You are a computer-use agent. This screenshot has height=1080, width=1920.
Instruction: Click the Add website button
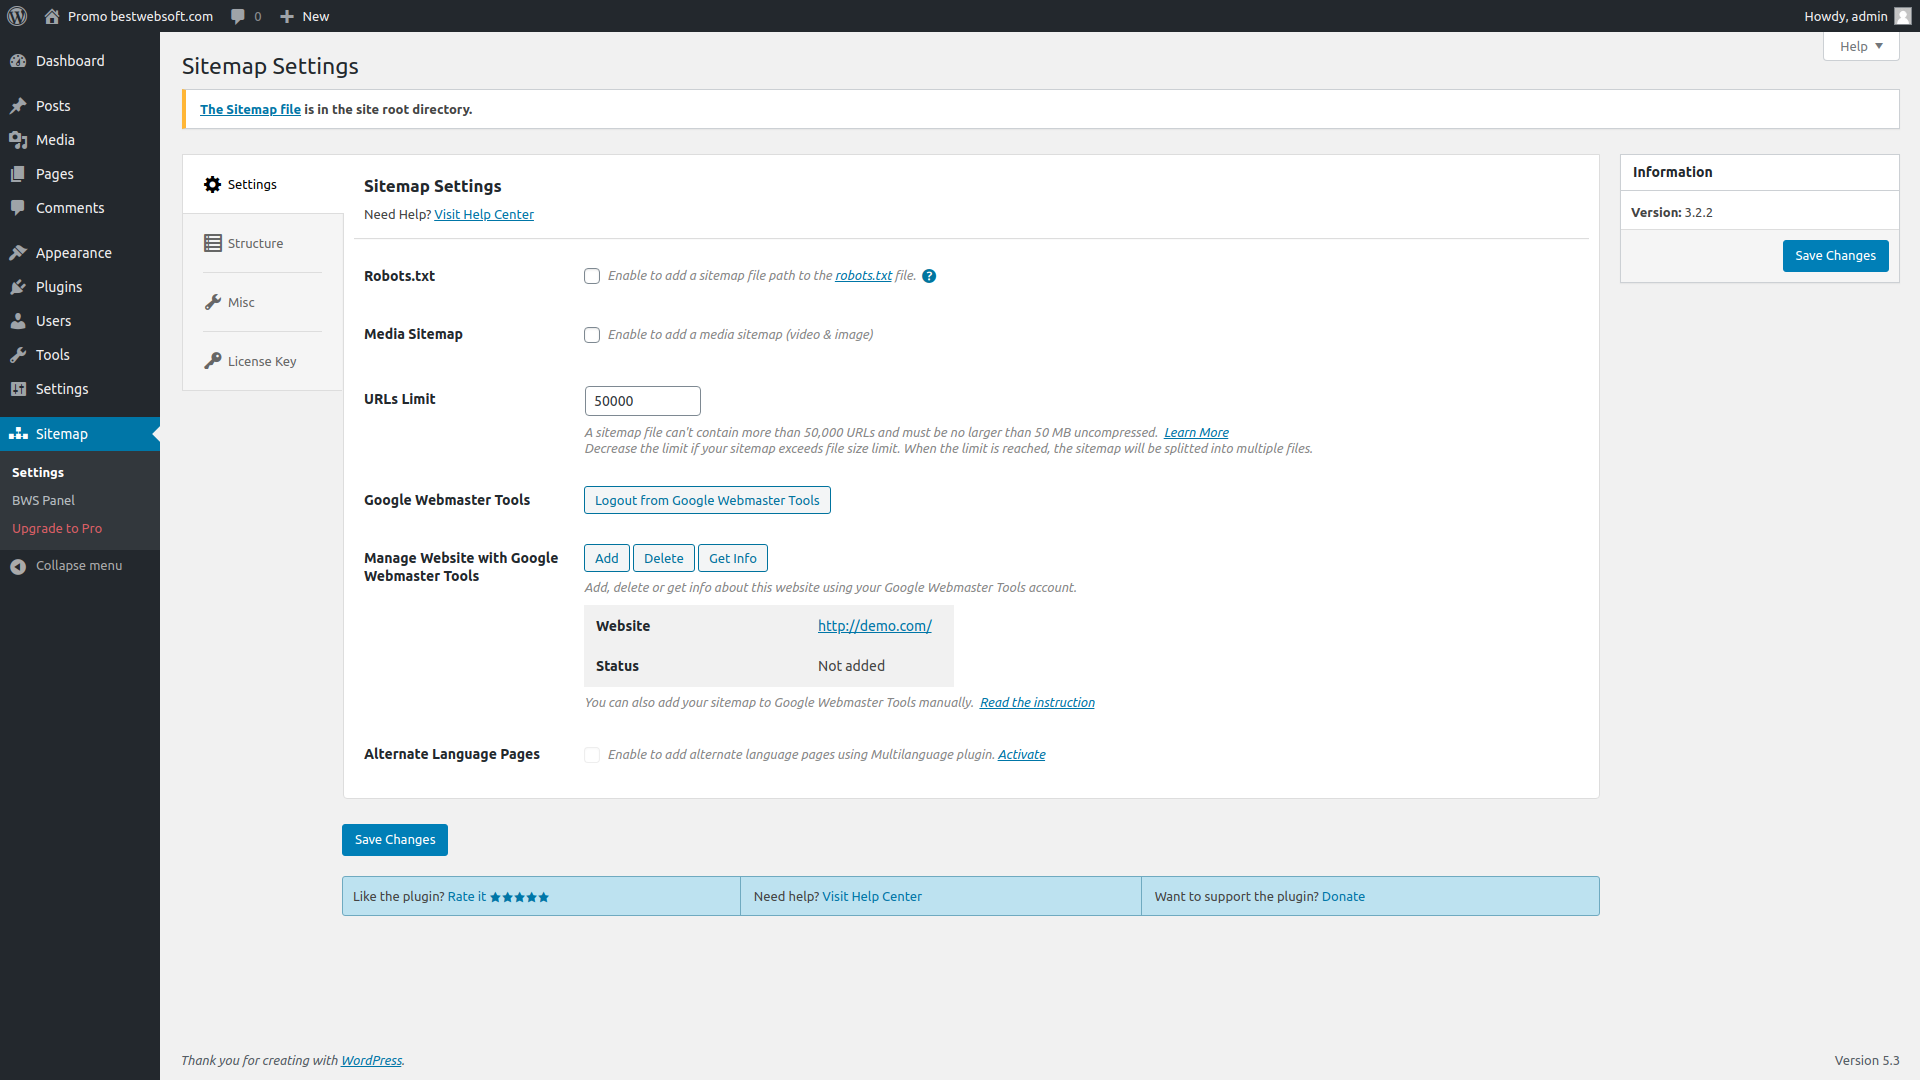pos(607,558)
